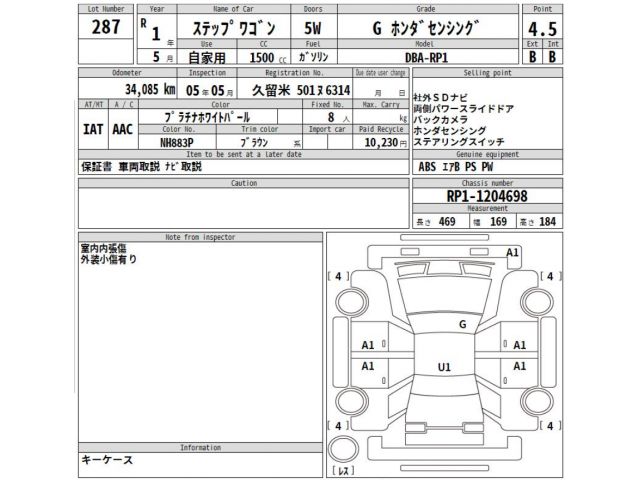Select the G mark on the windshield
Image resolution: width=640 pixels, height=480 pixels.
[x=462, y=324]
